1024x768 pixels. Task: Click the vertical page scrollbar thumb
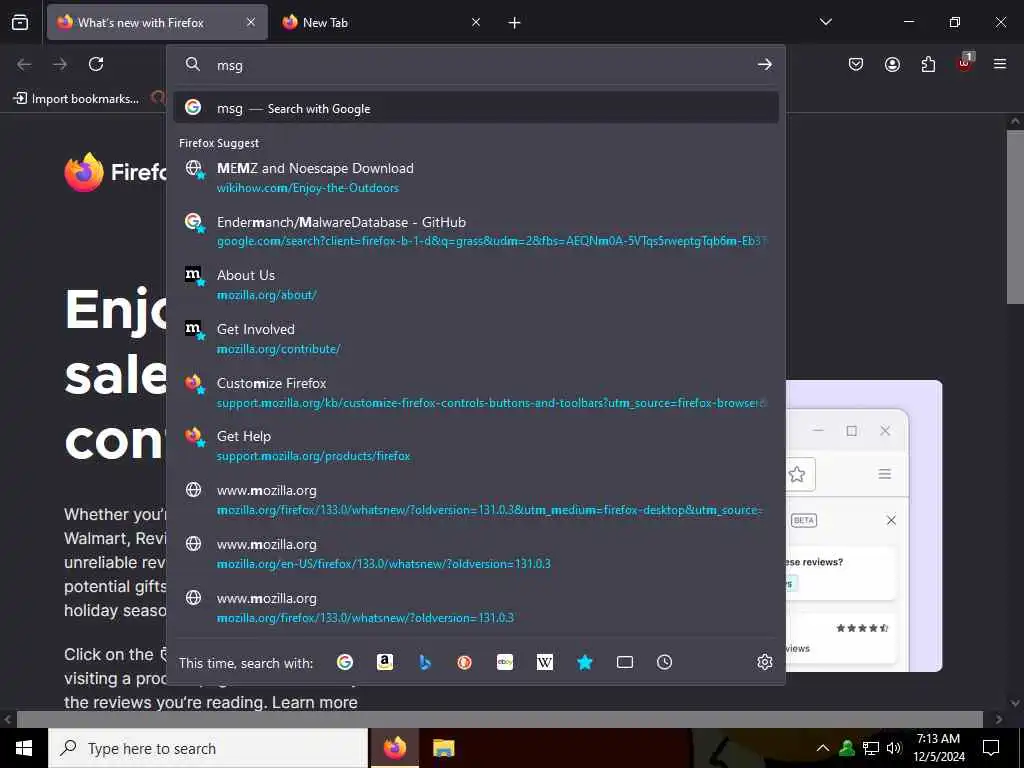[1015, 217]
